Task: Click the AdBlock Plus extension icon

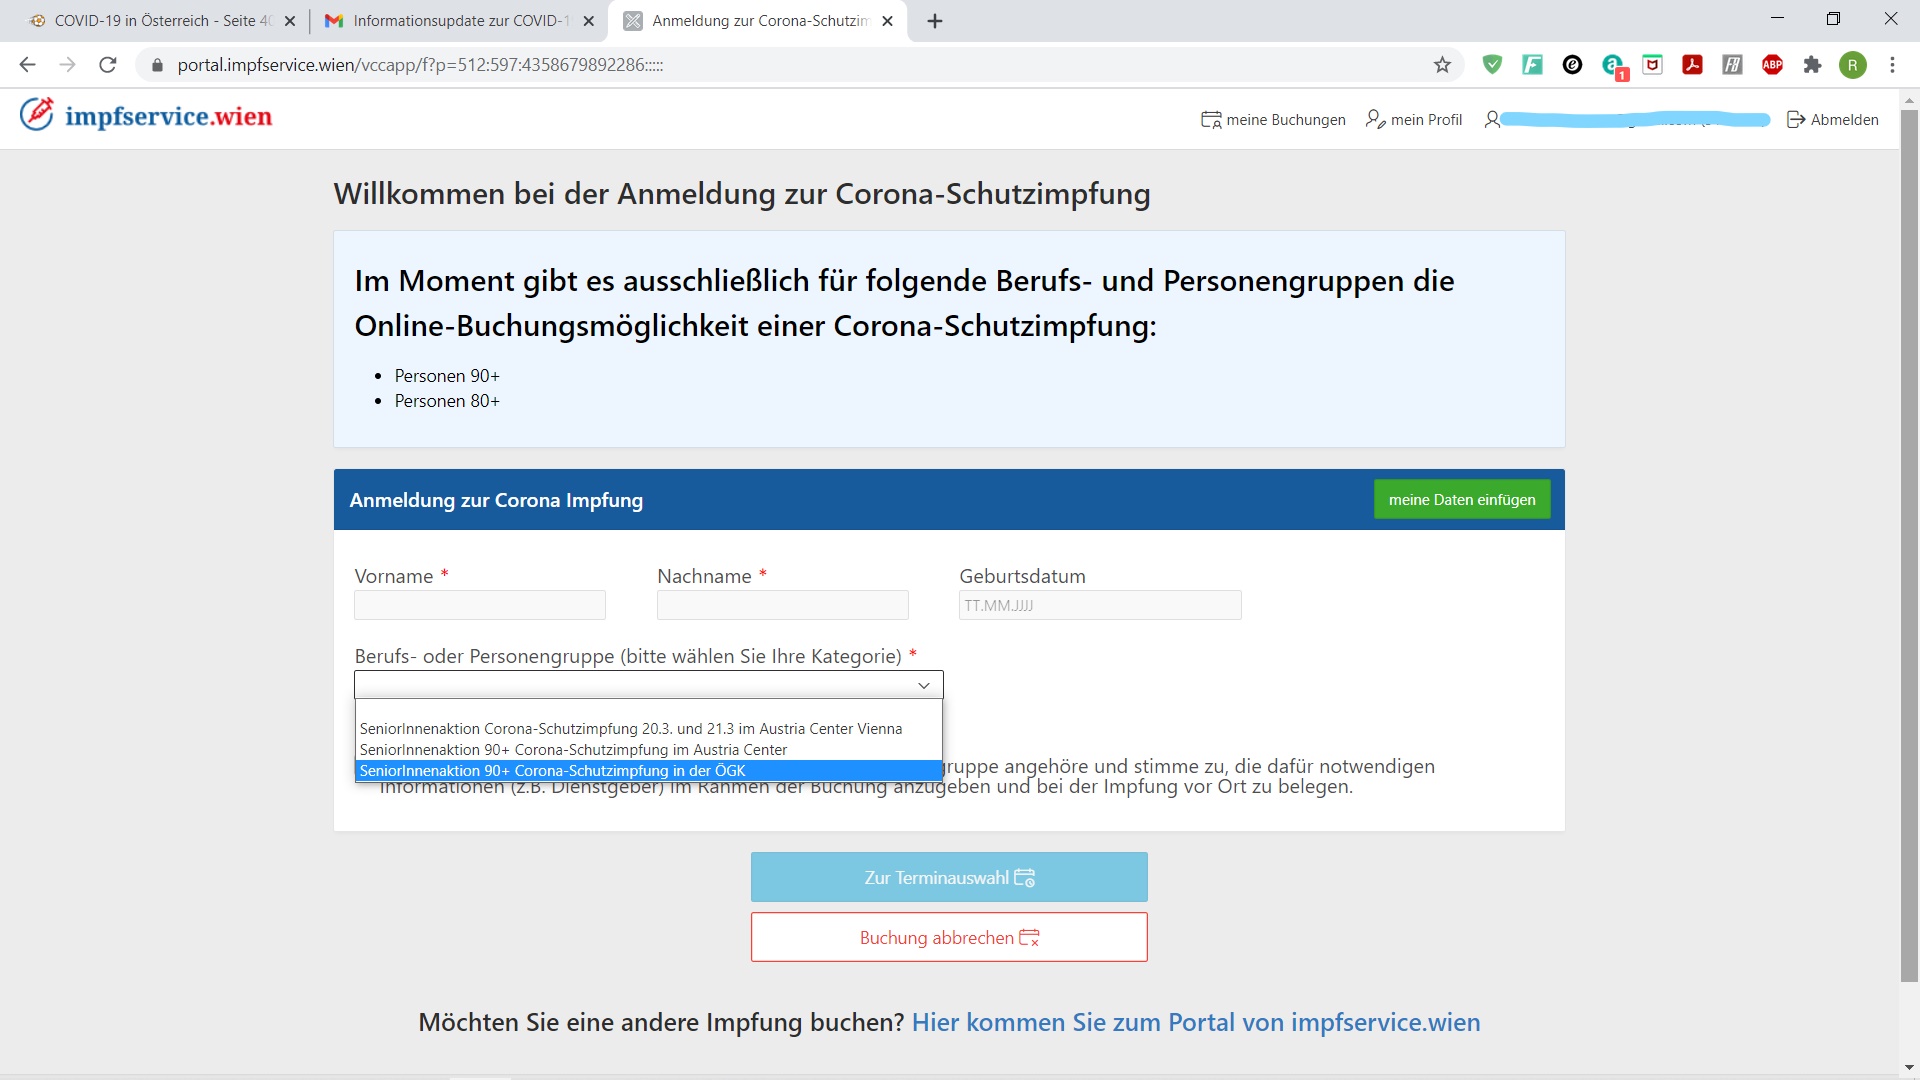Action: coord(1772,65)
